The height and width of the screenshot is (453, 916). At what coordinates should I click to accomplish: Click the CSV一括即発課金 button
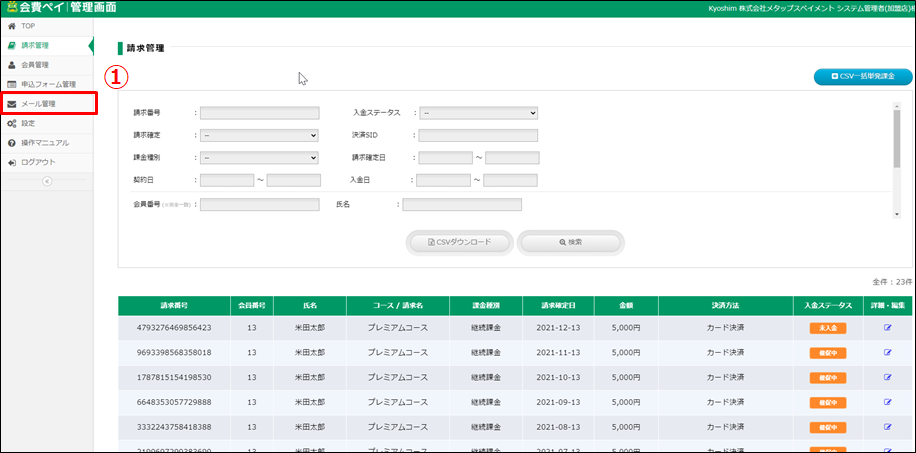tap(862, 76)
